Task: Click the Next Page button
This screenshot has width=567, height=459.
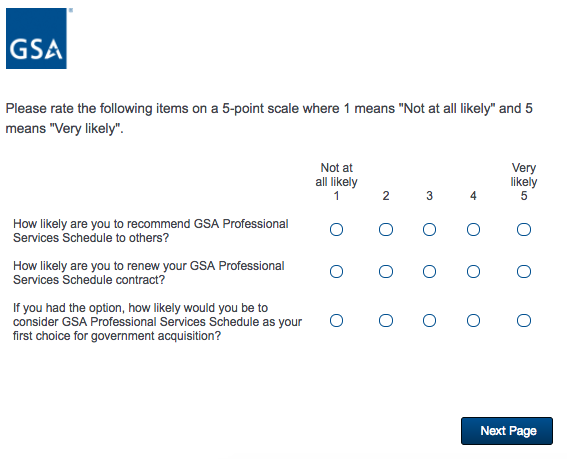Action: click(507, 431)
